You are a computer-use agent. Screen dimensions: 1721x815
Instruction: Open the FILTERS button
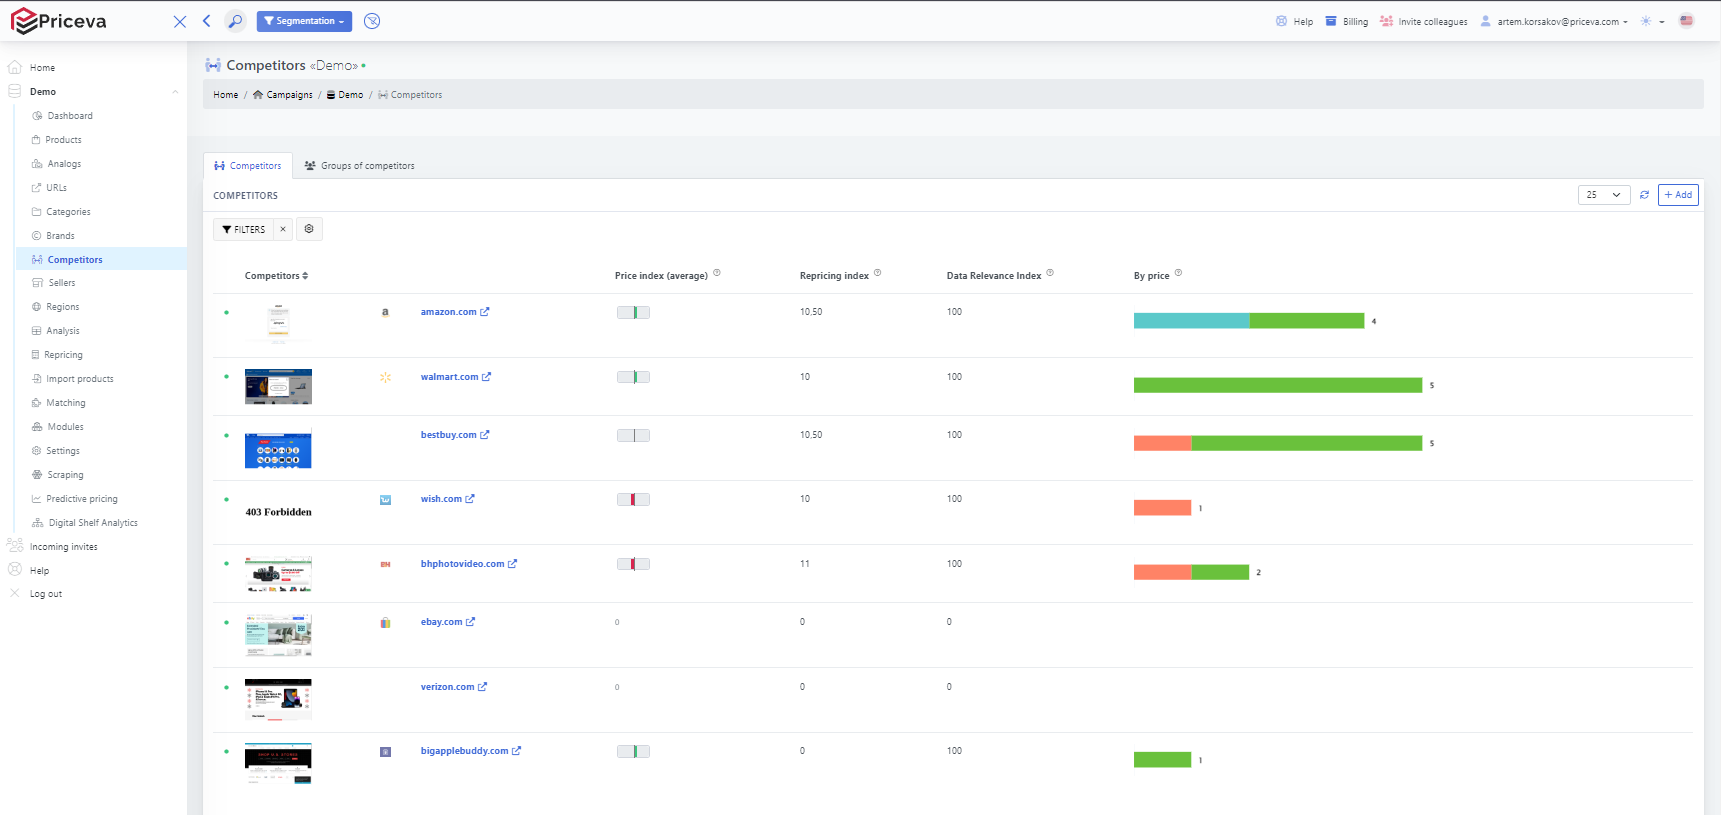[x=244, y=229]
